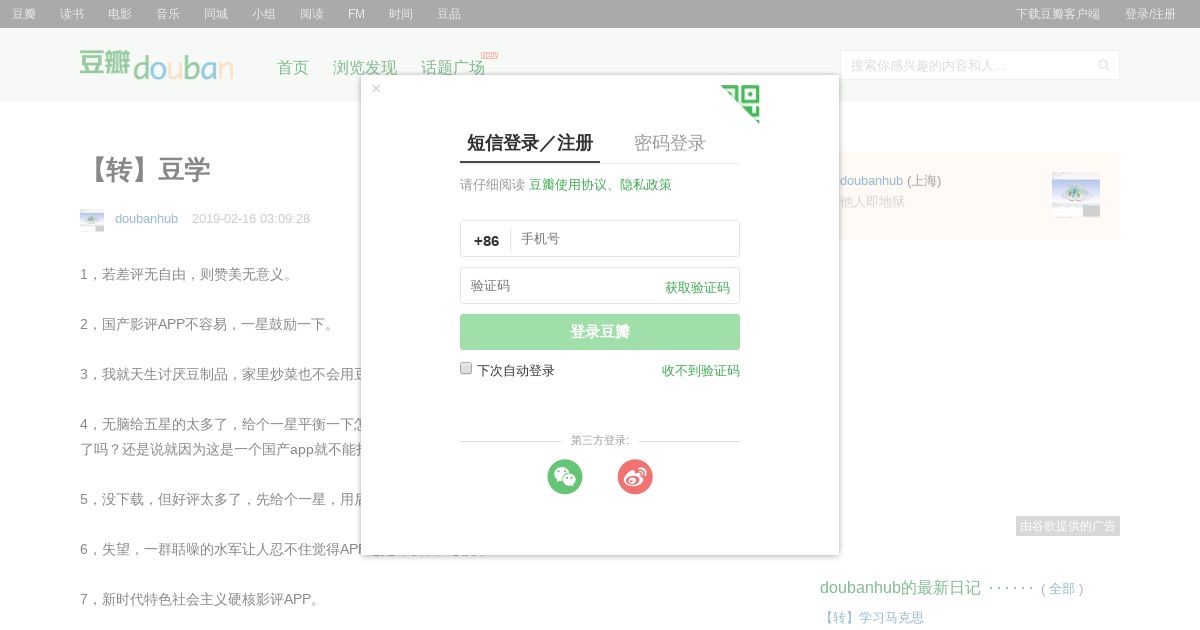Open 【转】学习马克思 diary link
The height and width of the screenshot is (630, 1200).
tap(872, 618)
